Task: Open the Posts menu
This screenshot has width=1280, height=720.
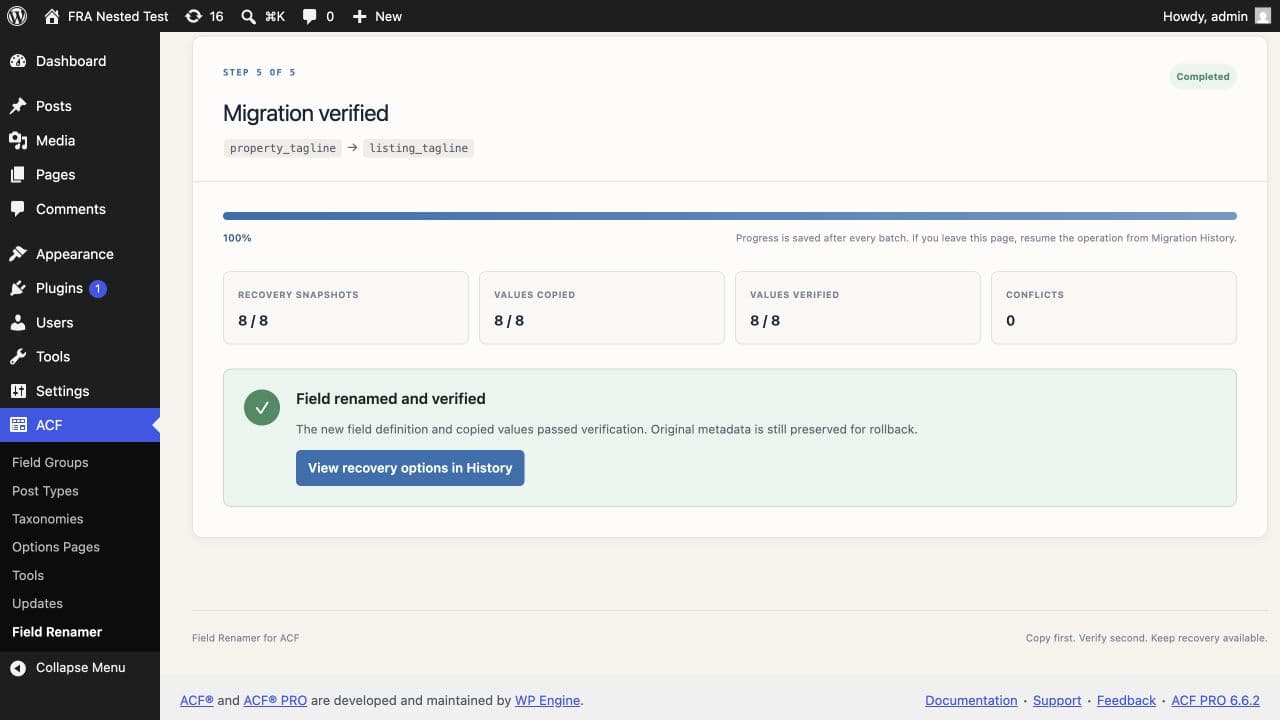Action: pyautogui.click(x=80, y=106)
